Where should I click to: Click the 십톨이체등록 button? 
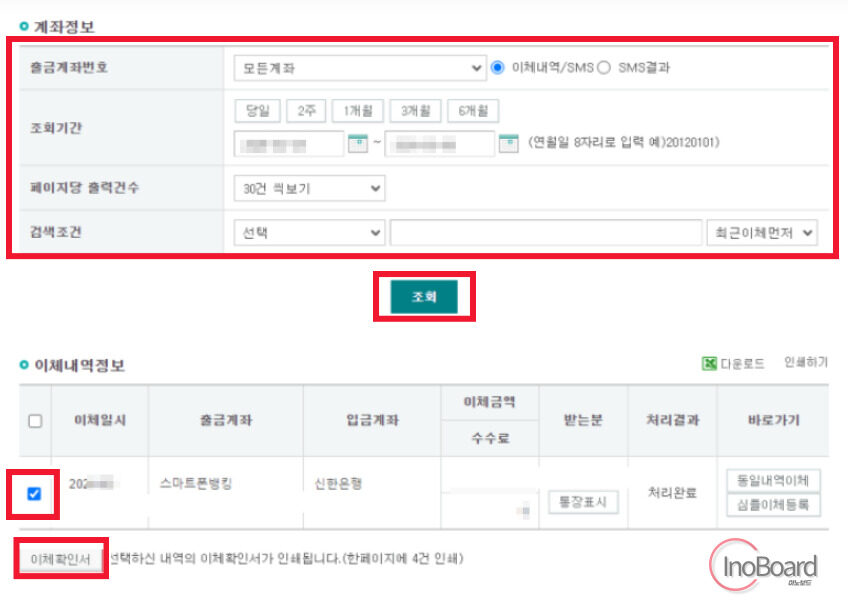pos(773,505)
